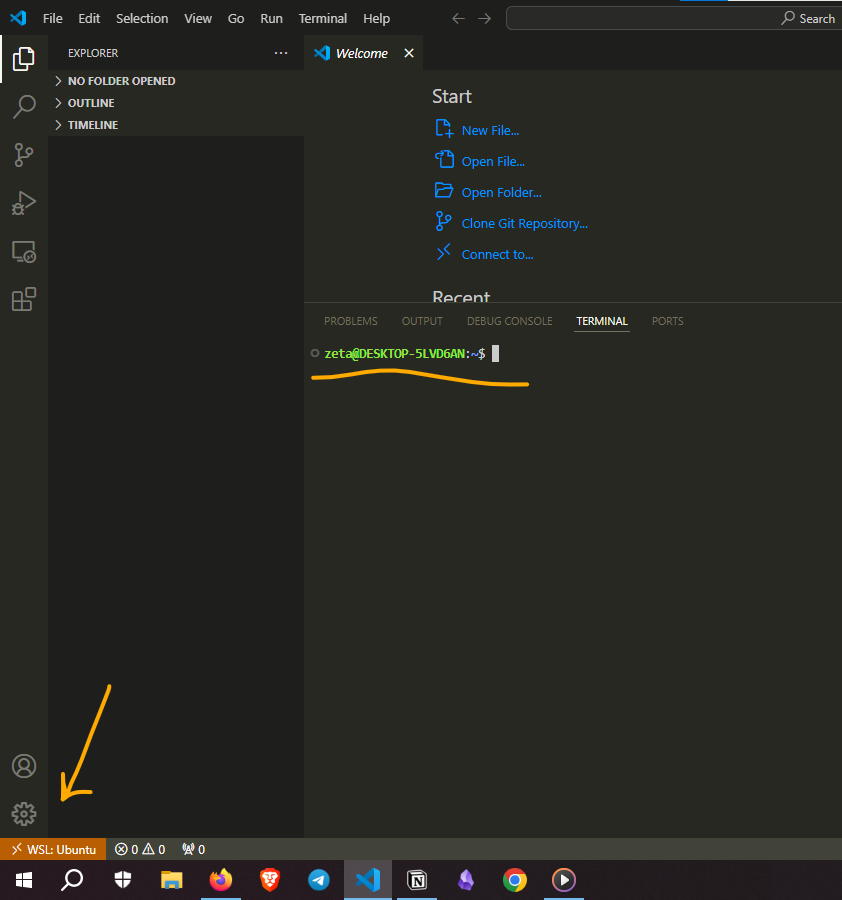The height and width of the screenshot is (900, 842).
Task: Open the Source Control view
Action: coord(24,154)
